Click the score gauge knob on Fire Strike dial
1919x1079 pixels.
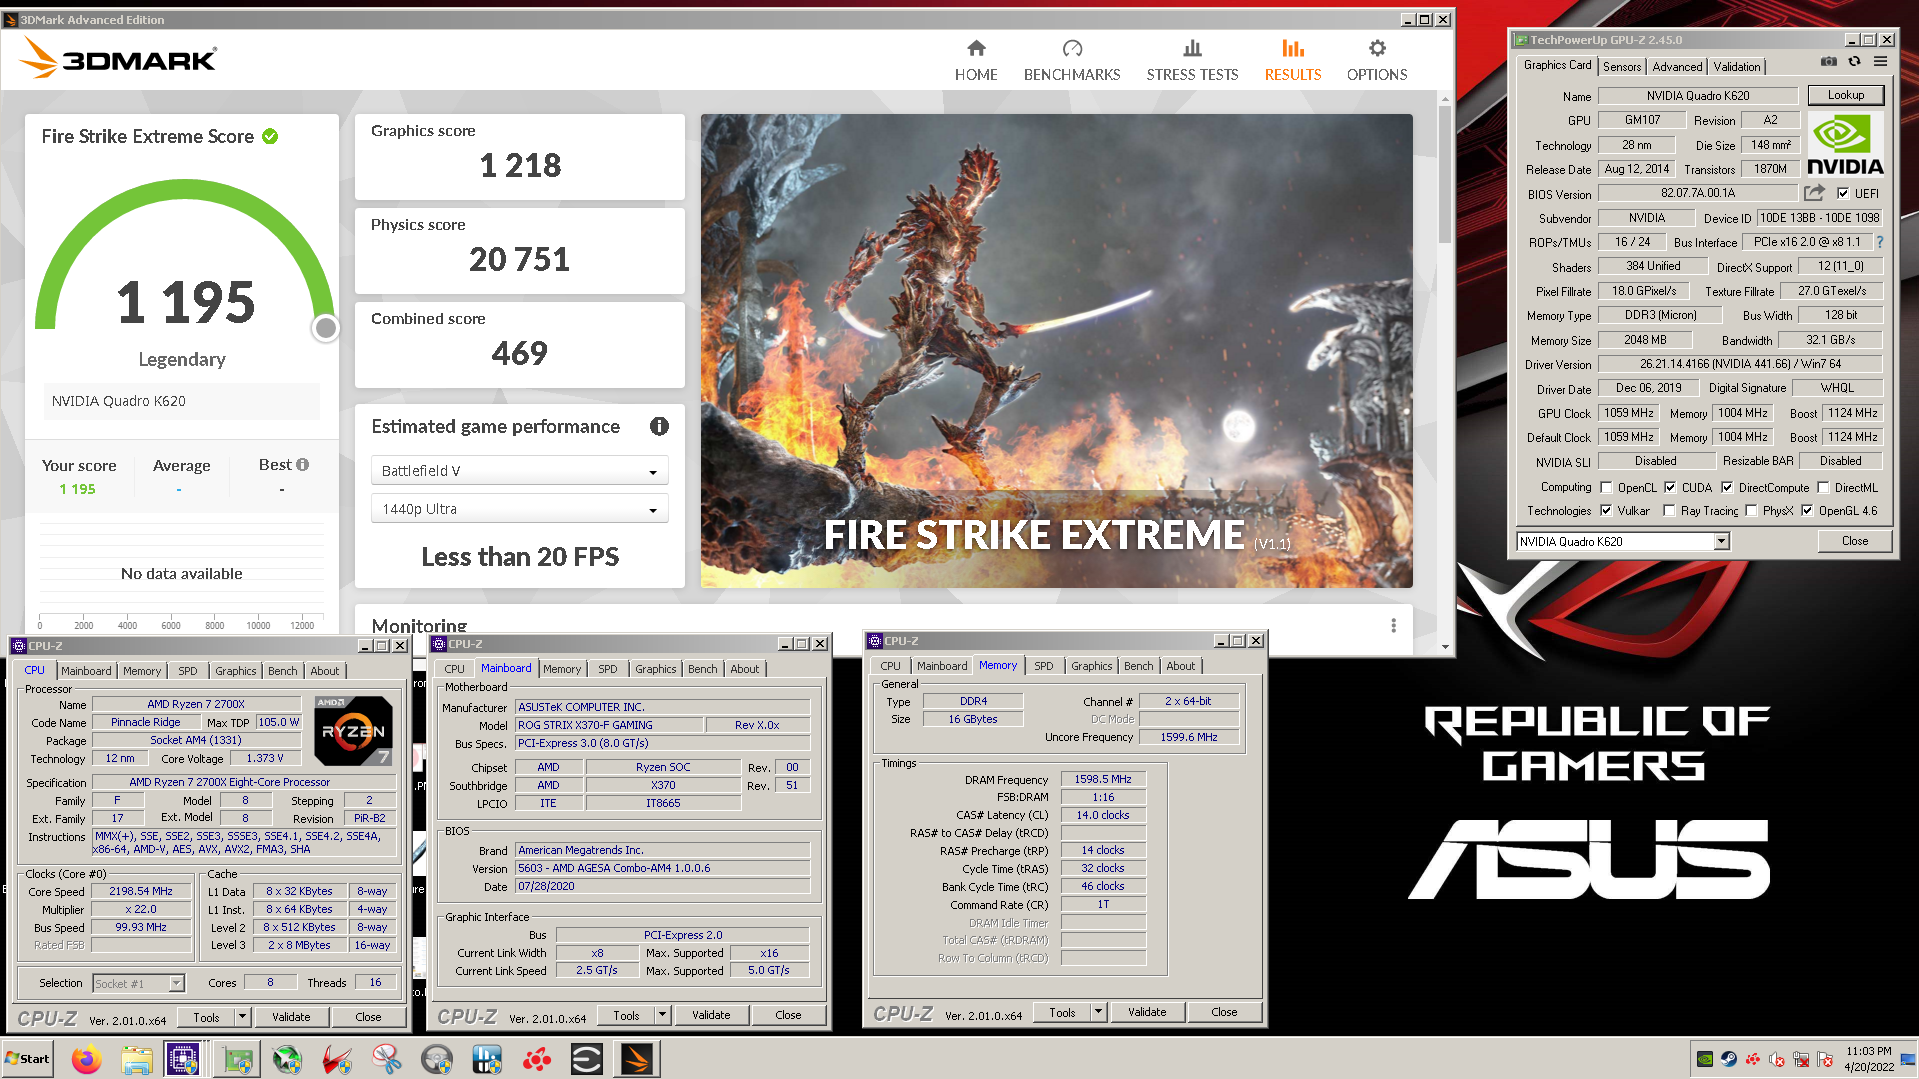(x=325, y=328)
